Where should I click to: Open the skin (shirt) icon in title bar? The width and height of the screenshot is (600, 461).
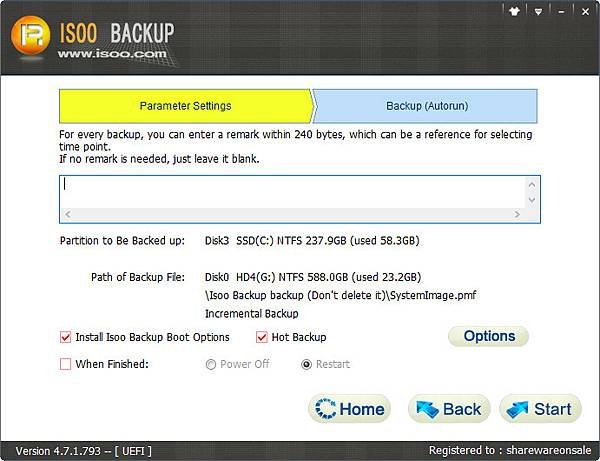point(514,11)
